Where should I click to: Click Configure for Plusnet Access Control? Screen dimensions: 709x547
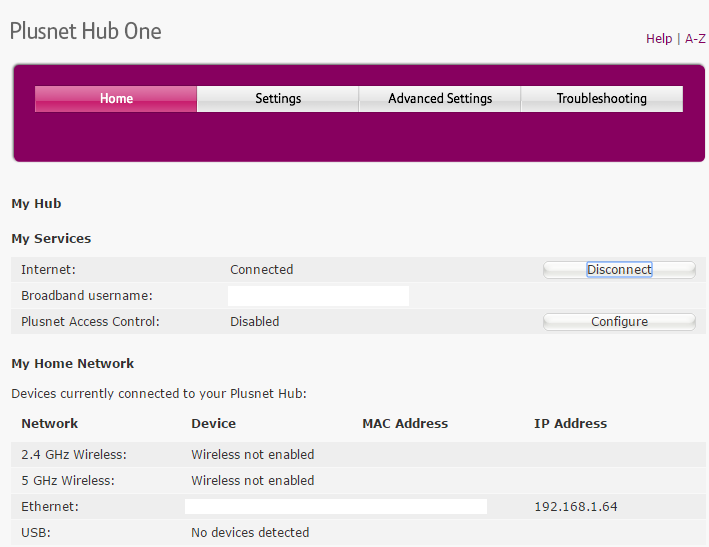pyautogui.click(x=619, y=322)
